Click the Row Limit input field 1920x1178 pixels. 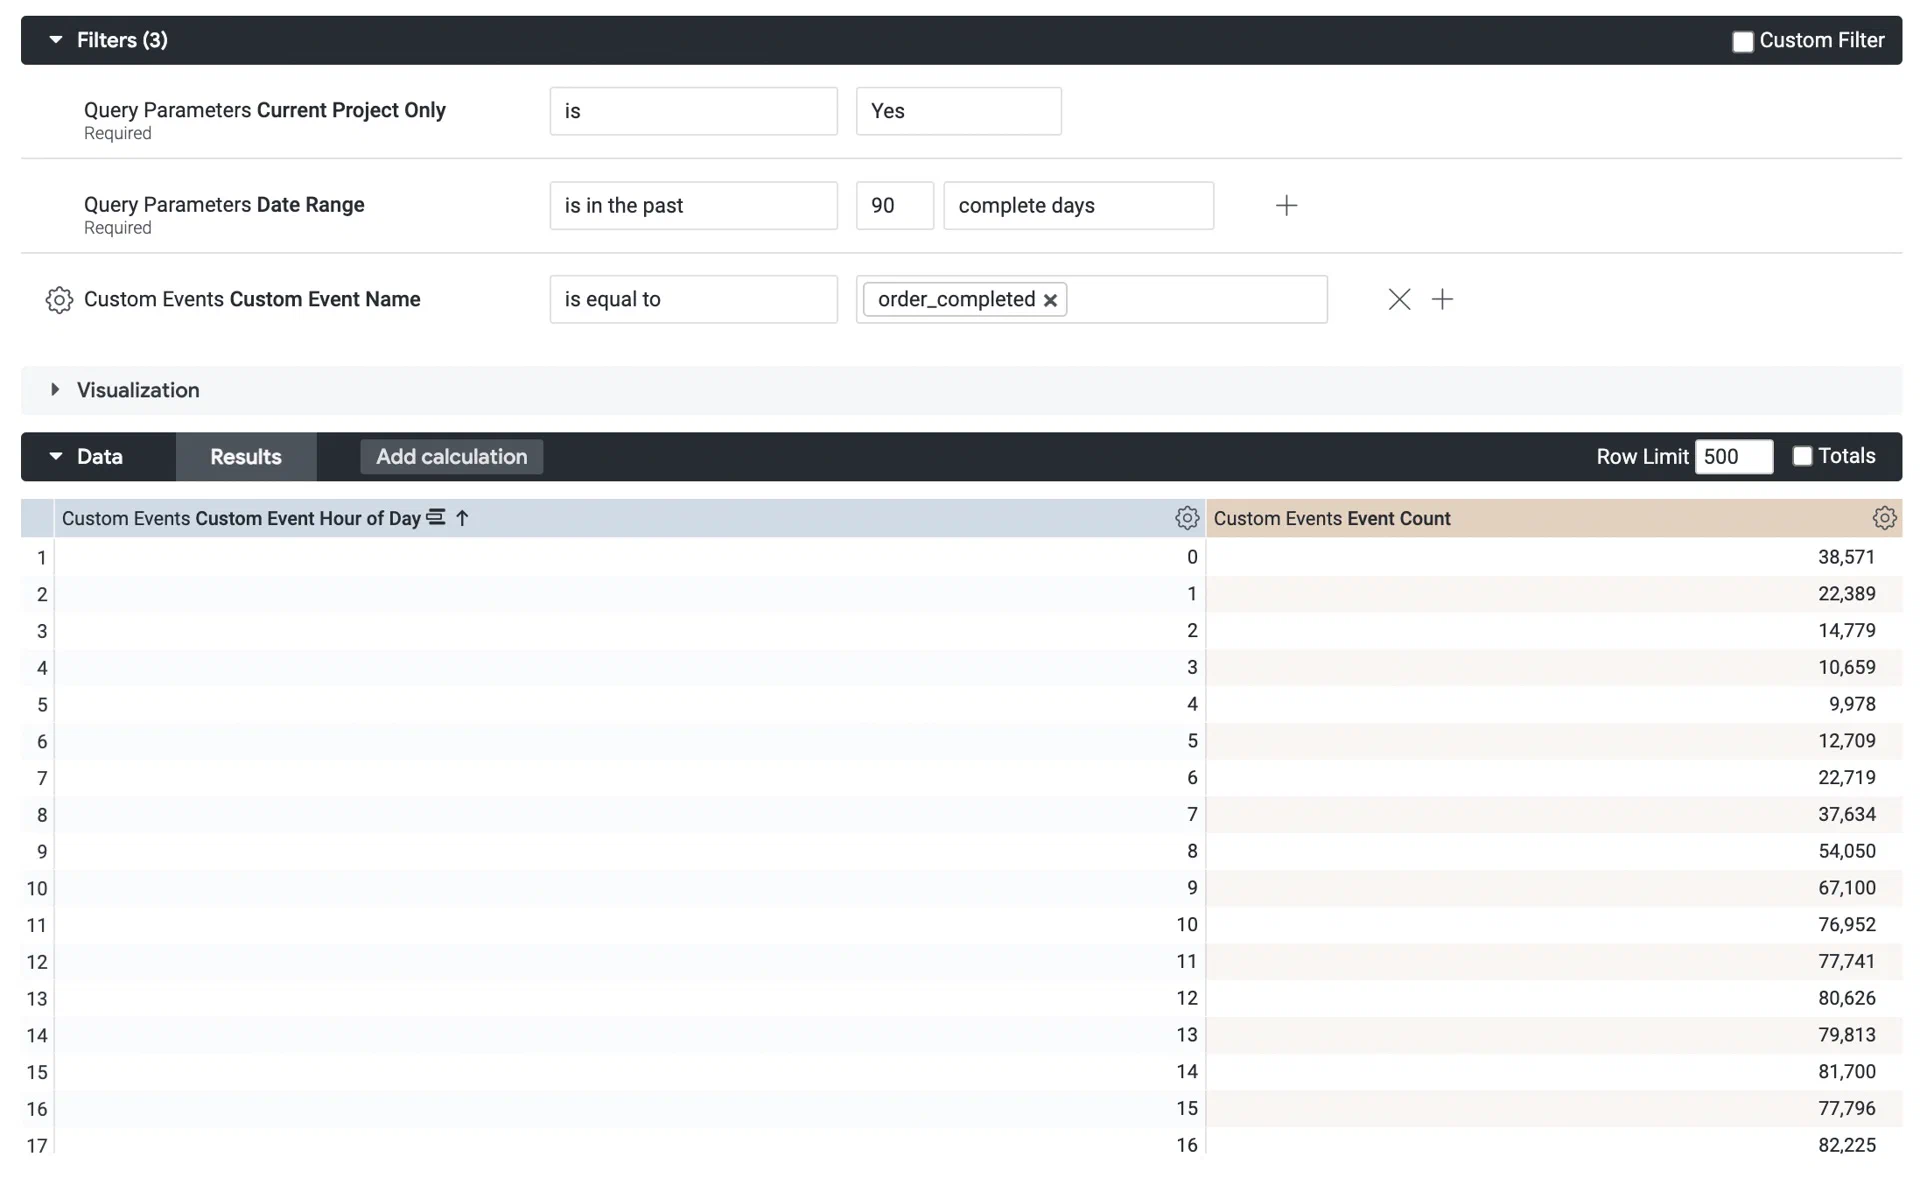point(1733,456)
